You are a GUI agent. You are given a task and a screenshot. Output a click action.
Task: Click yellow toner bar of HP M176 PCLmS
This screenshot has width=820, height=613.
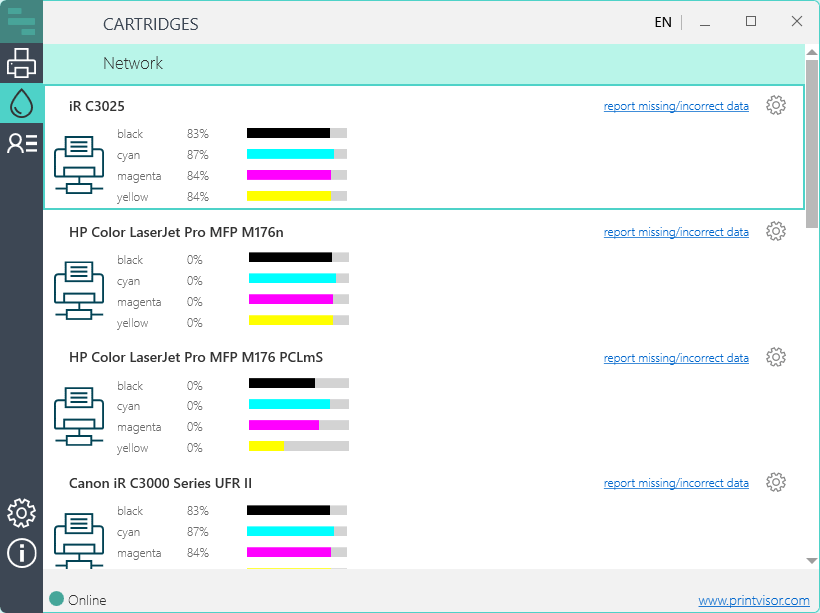(298, 448)
